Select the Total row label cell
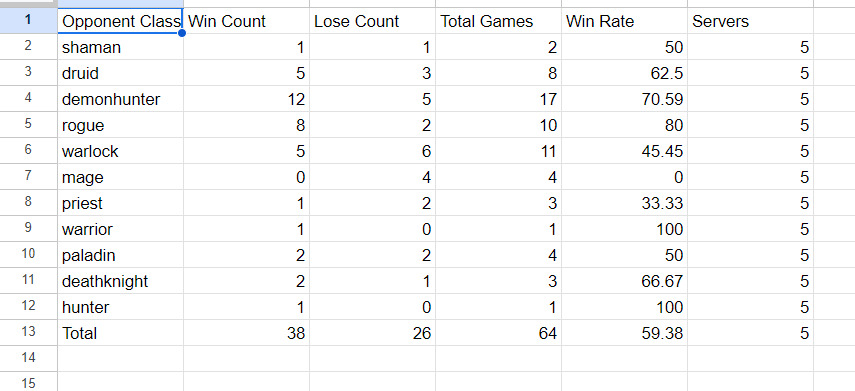855x391 pixels. click(120, 333)
